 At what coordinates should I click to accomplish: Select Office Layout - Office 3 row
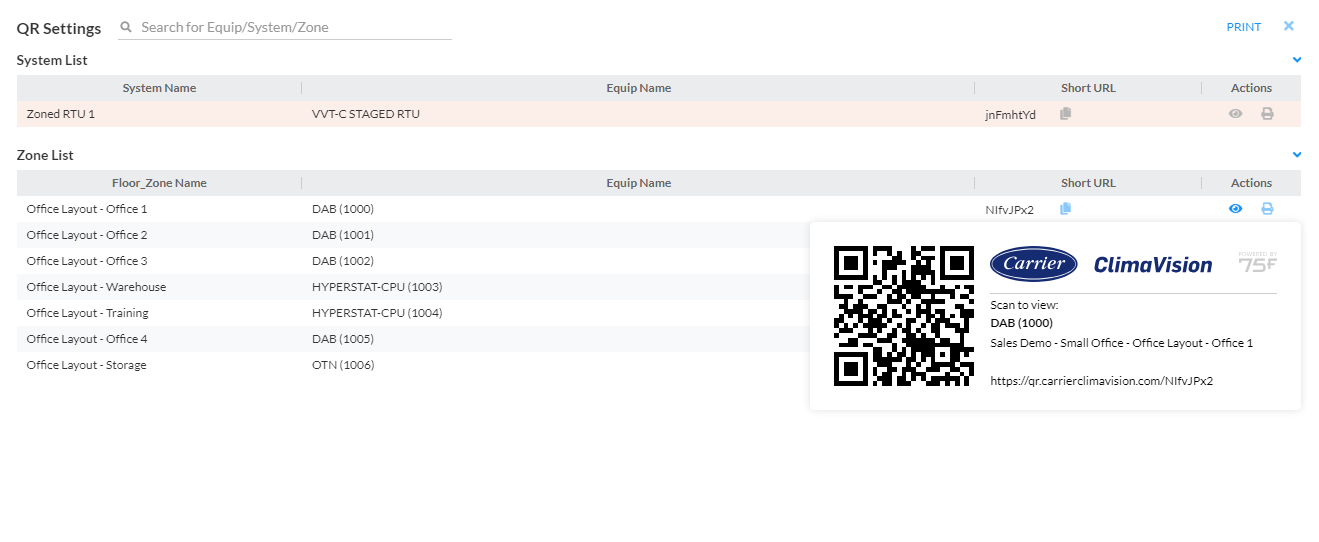[x=413, y=261]
